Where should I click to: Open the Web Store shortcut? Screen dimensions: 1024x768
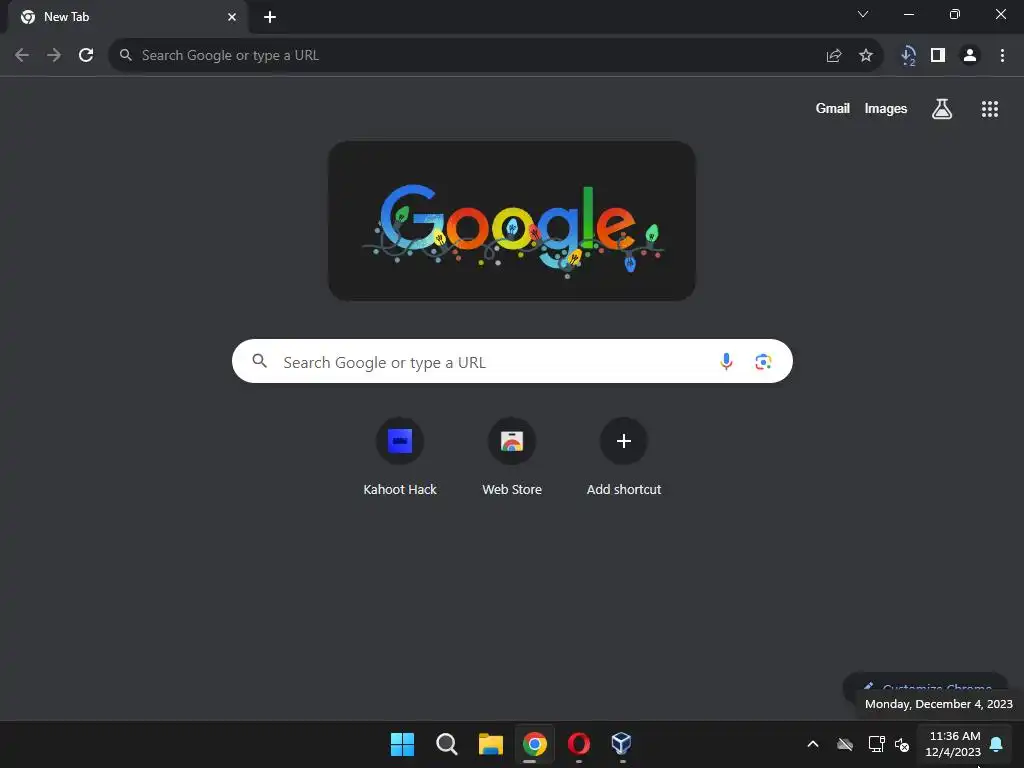tap(512, 457)
